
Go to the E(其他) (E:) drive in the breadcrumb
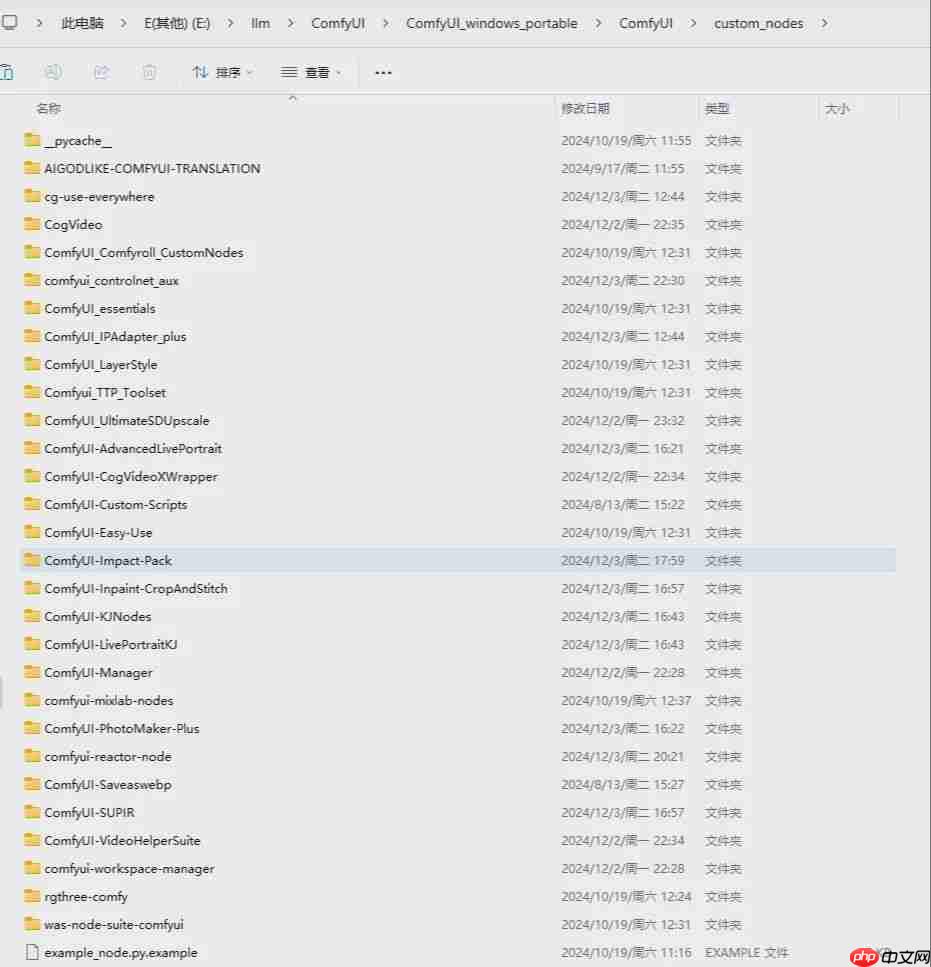click(177, 23)
